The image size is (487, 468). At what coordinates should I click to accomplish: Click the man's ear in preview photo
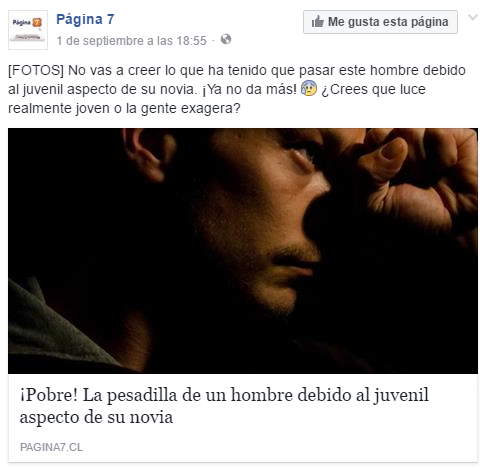[147, 155]
